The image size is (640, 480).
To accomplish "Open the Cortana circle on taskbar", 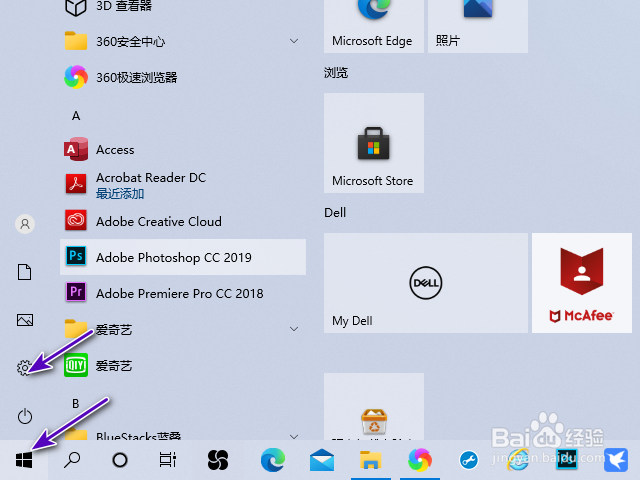I will pos(120,460).
